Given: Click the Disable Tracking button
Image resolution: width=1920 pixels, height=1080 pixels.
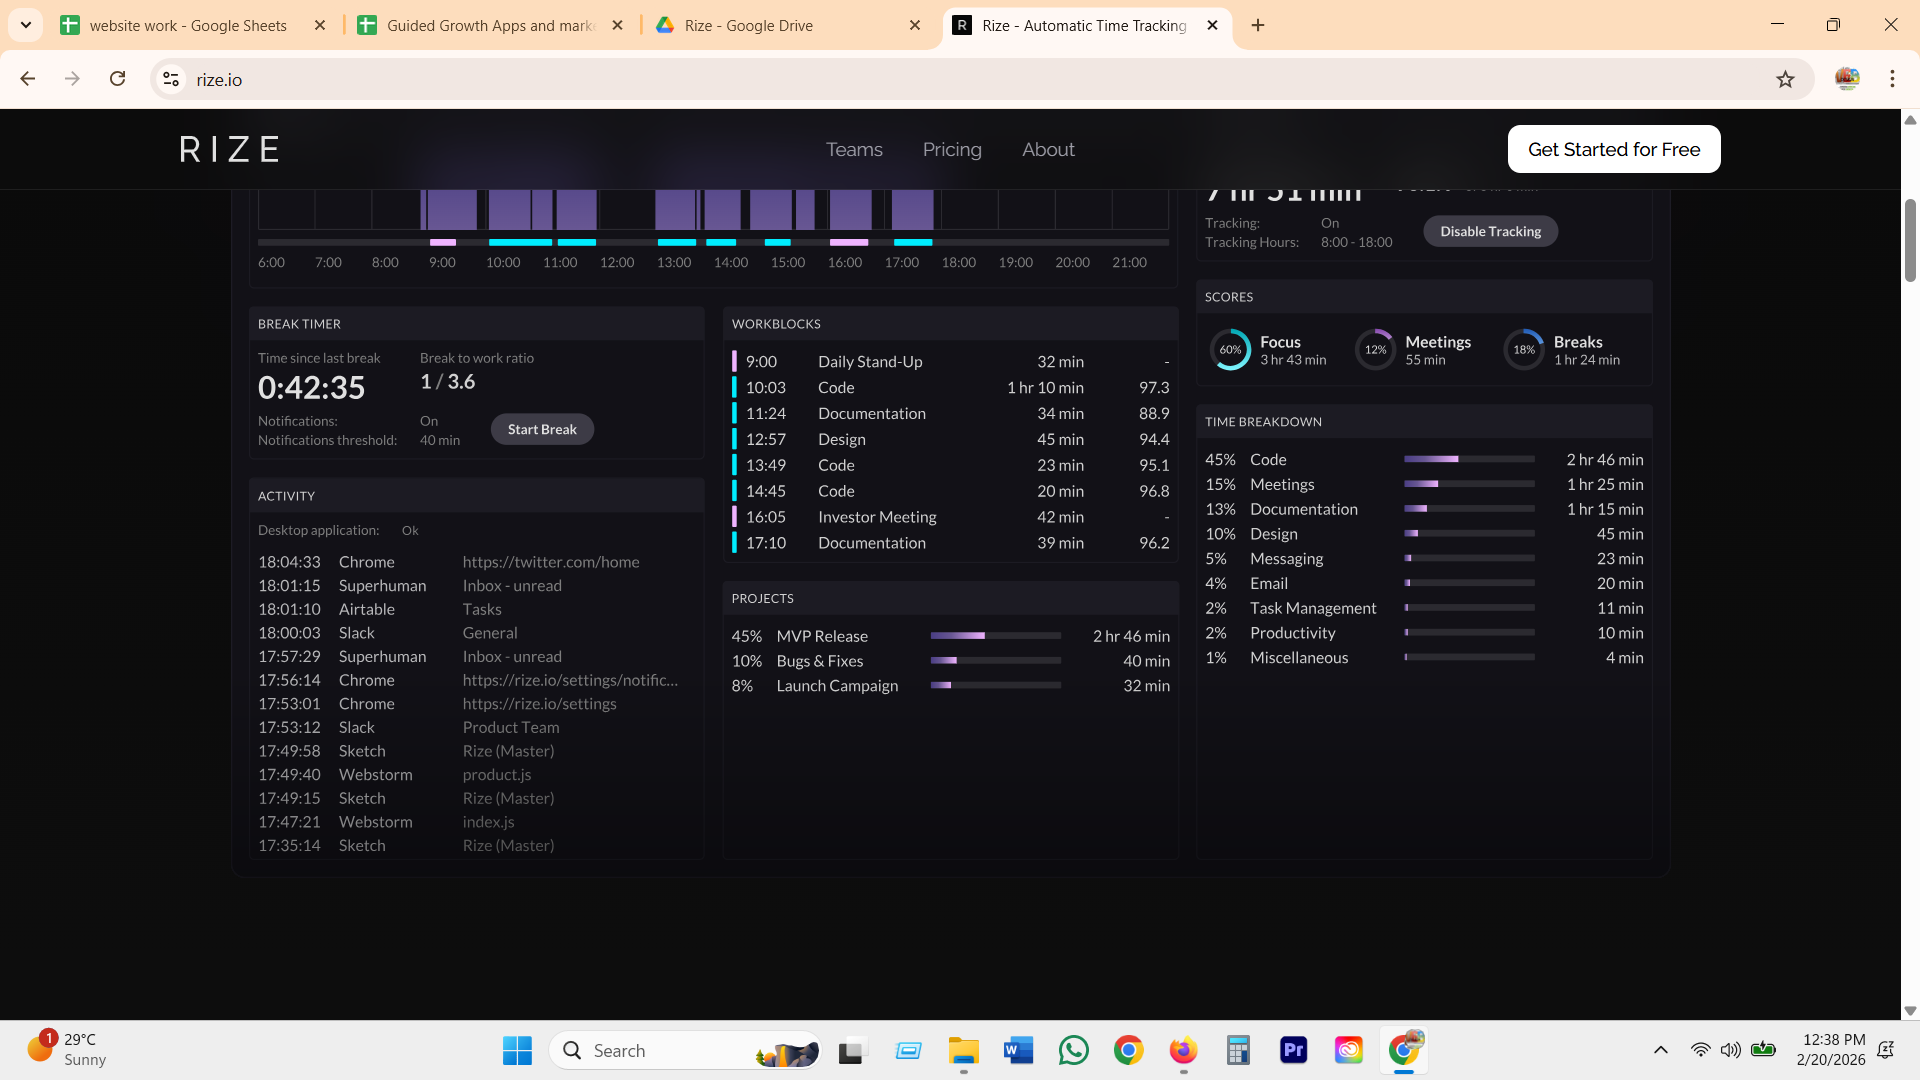Looking at the screenshot, I should coord(1490,231).
